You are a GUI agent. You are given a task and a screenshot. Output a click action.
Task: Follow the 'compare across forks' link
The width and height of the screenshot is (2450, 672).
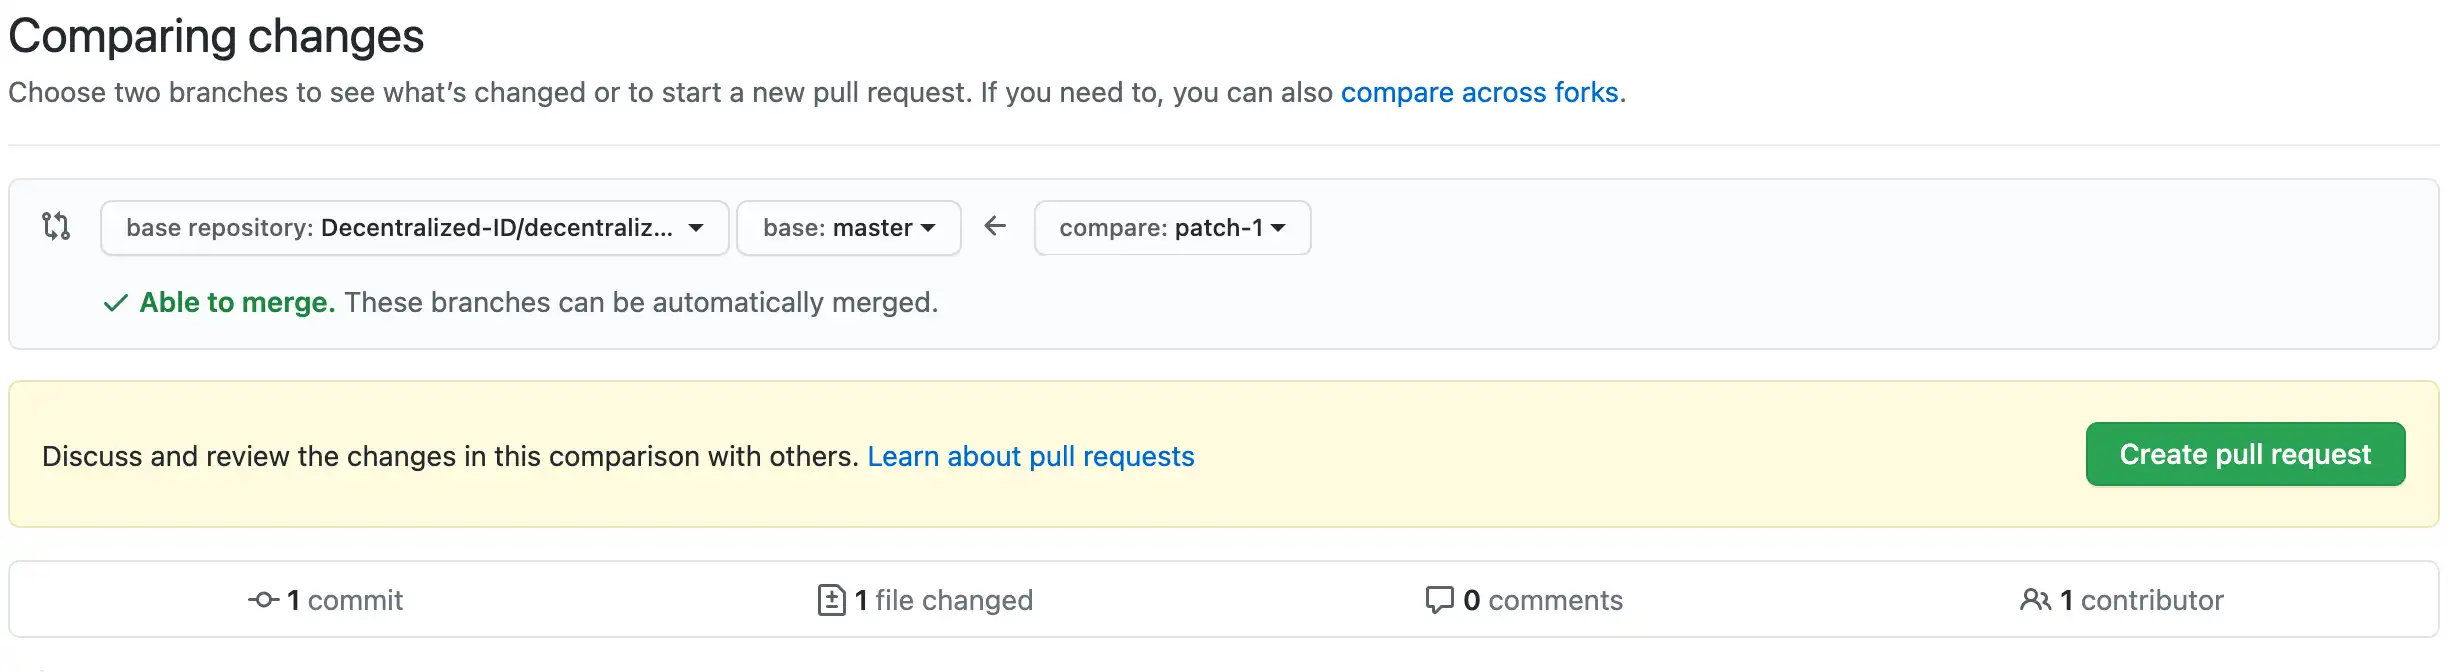click(x=1479, y=93)
